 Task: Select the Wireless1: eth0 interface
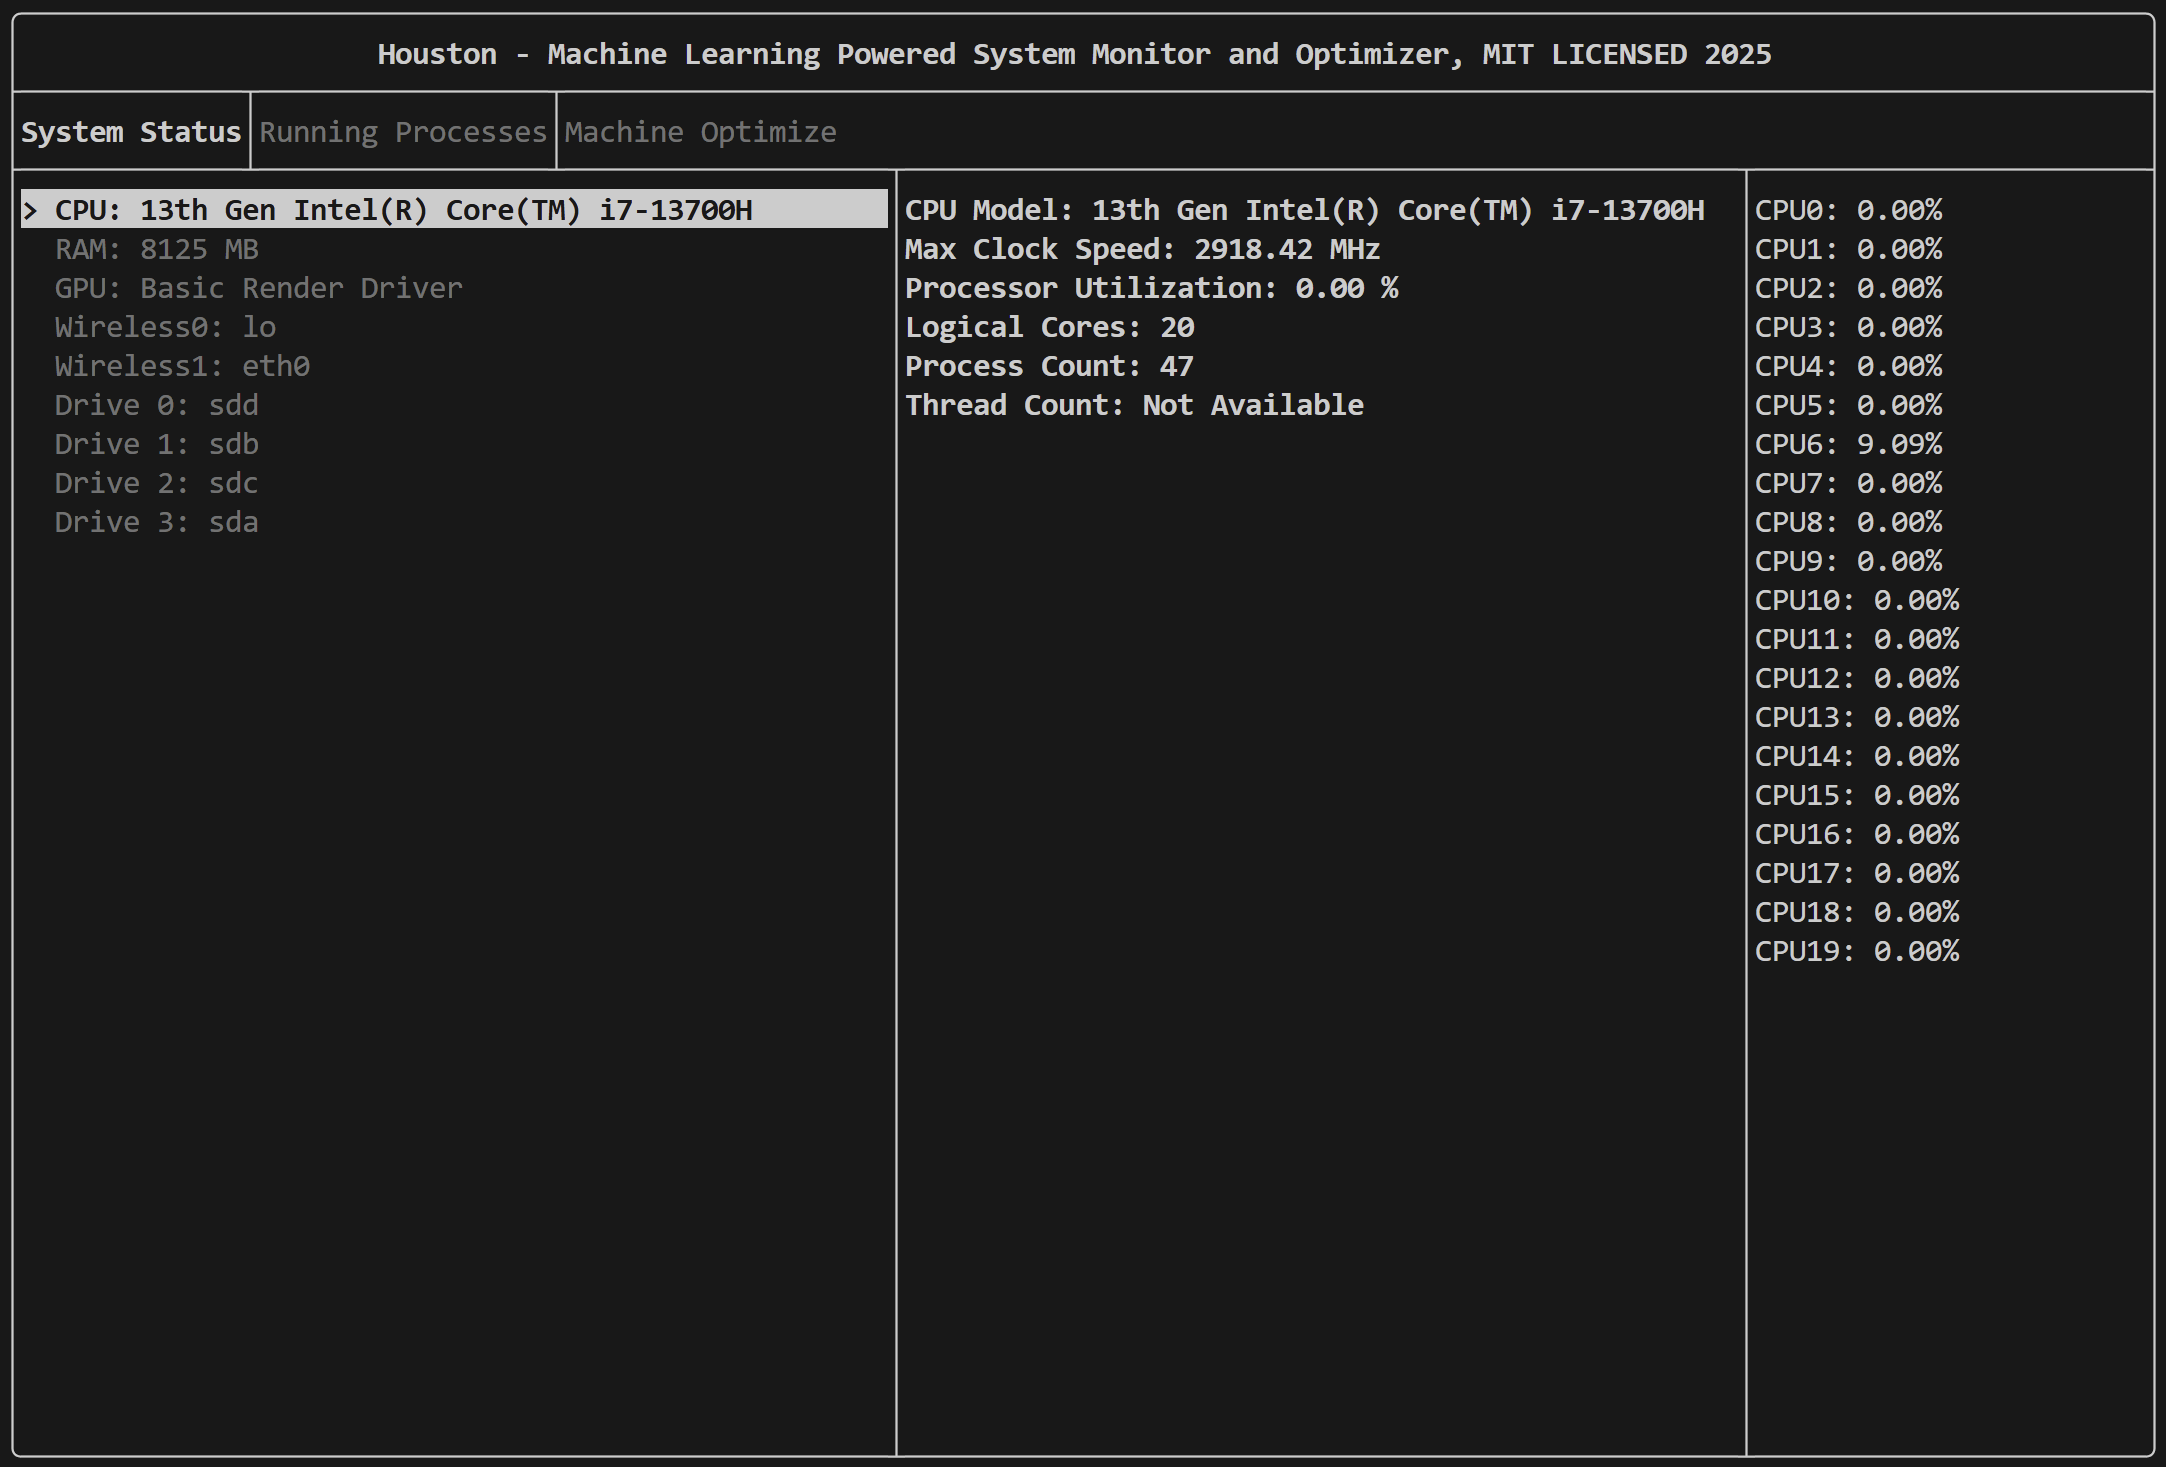point(182,366)
